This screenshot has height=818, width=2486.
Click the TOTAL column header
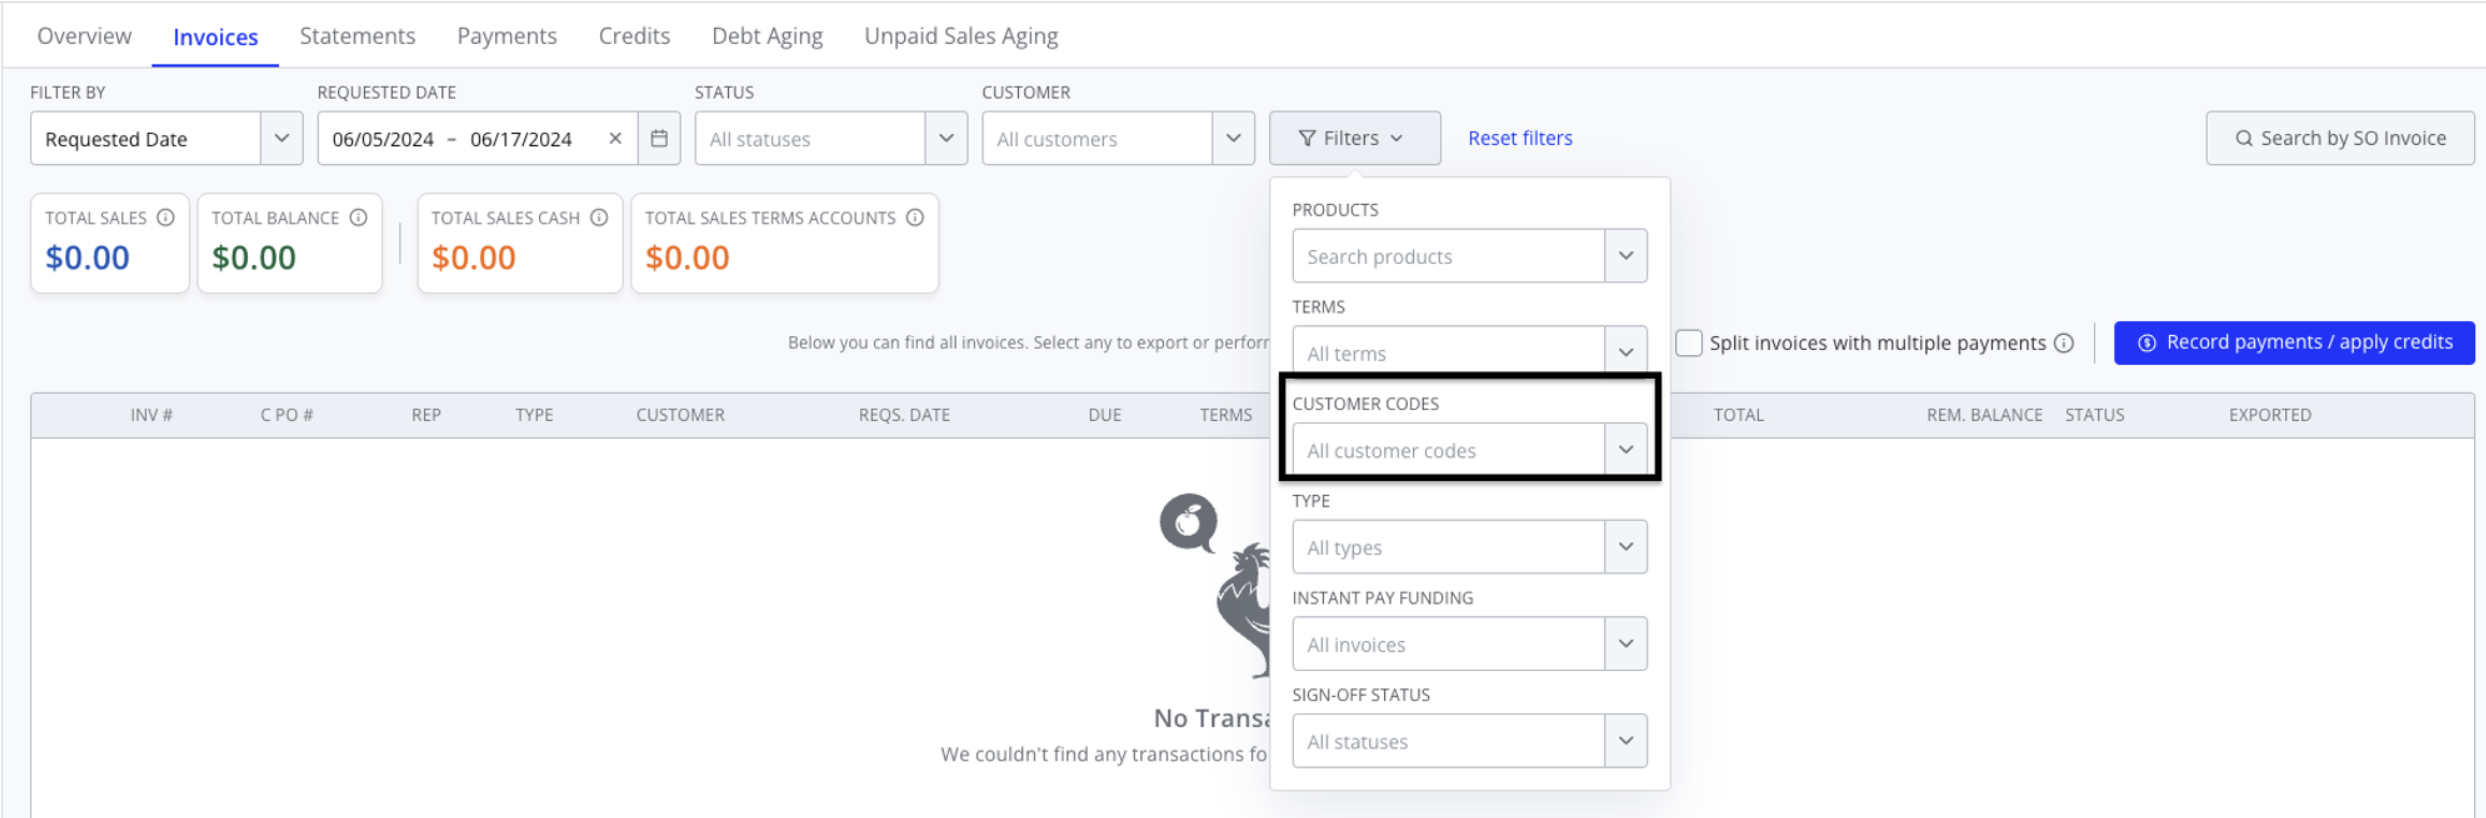coord(1739,415)
